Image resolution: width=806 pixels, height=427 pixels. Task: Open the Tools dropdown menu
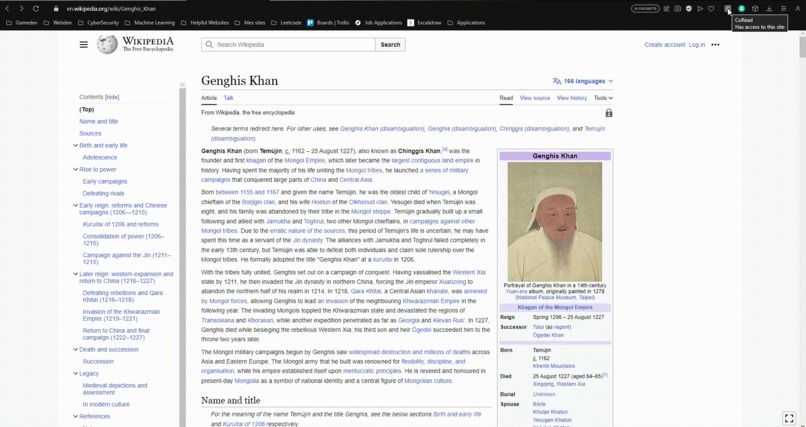tap(603, 98)
